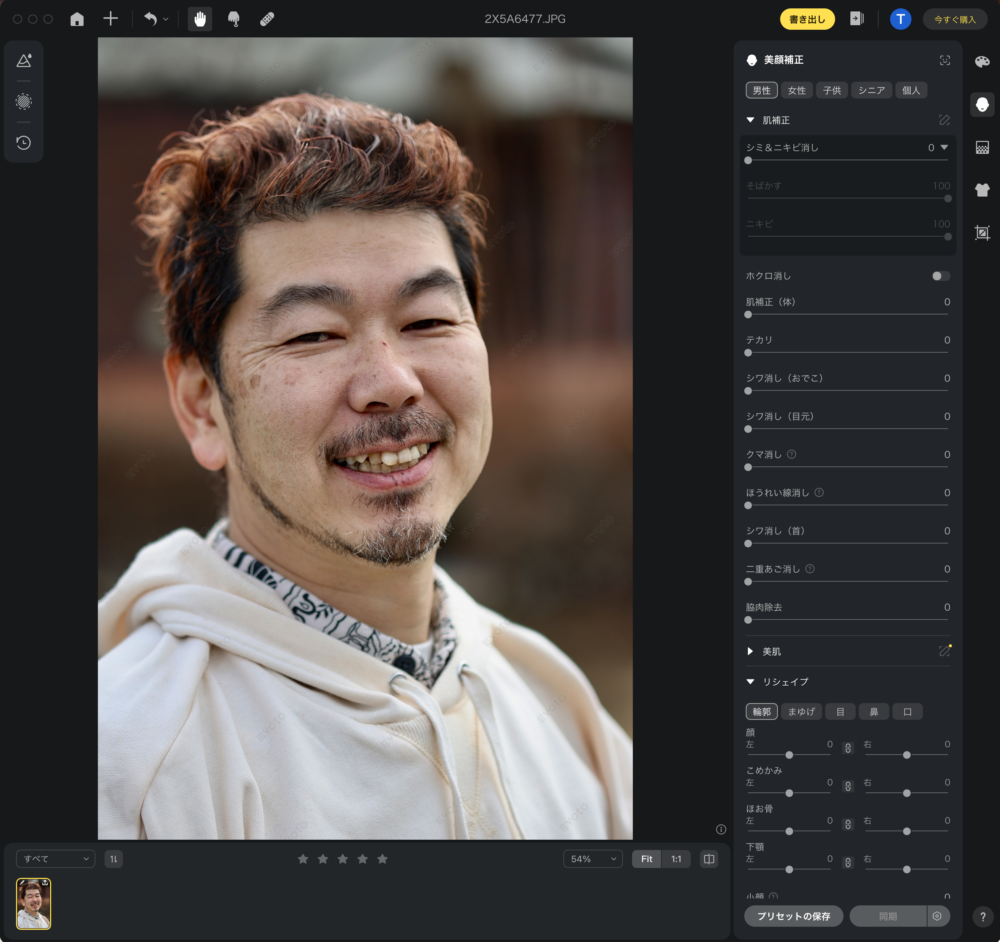Click the face detection icon beside 美顔補正
The height and width of the screenshot is (942, 1000).
point(945,60)
